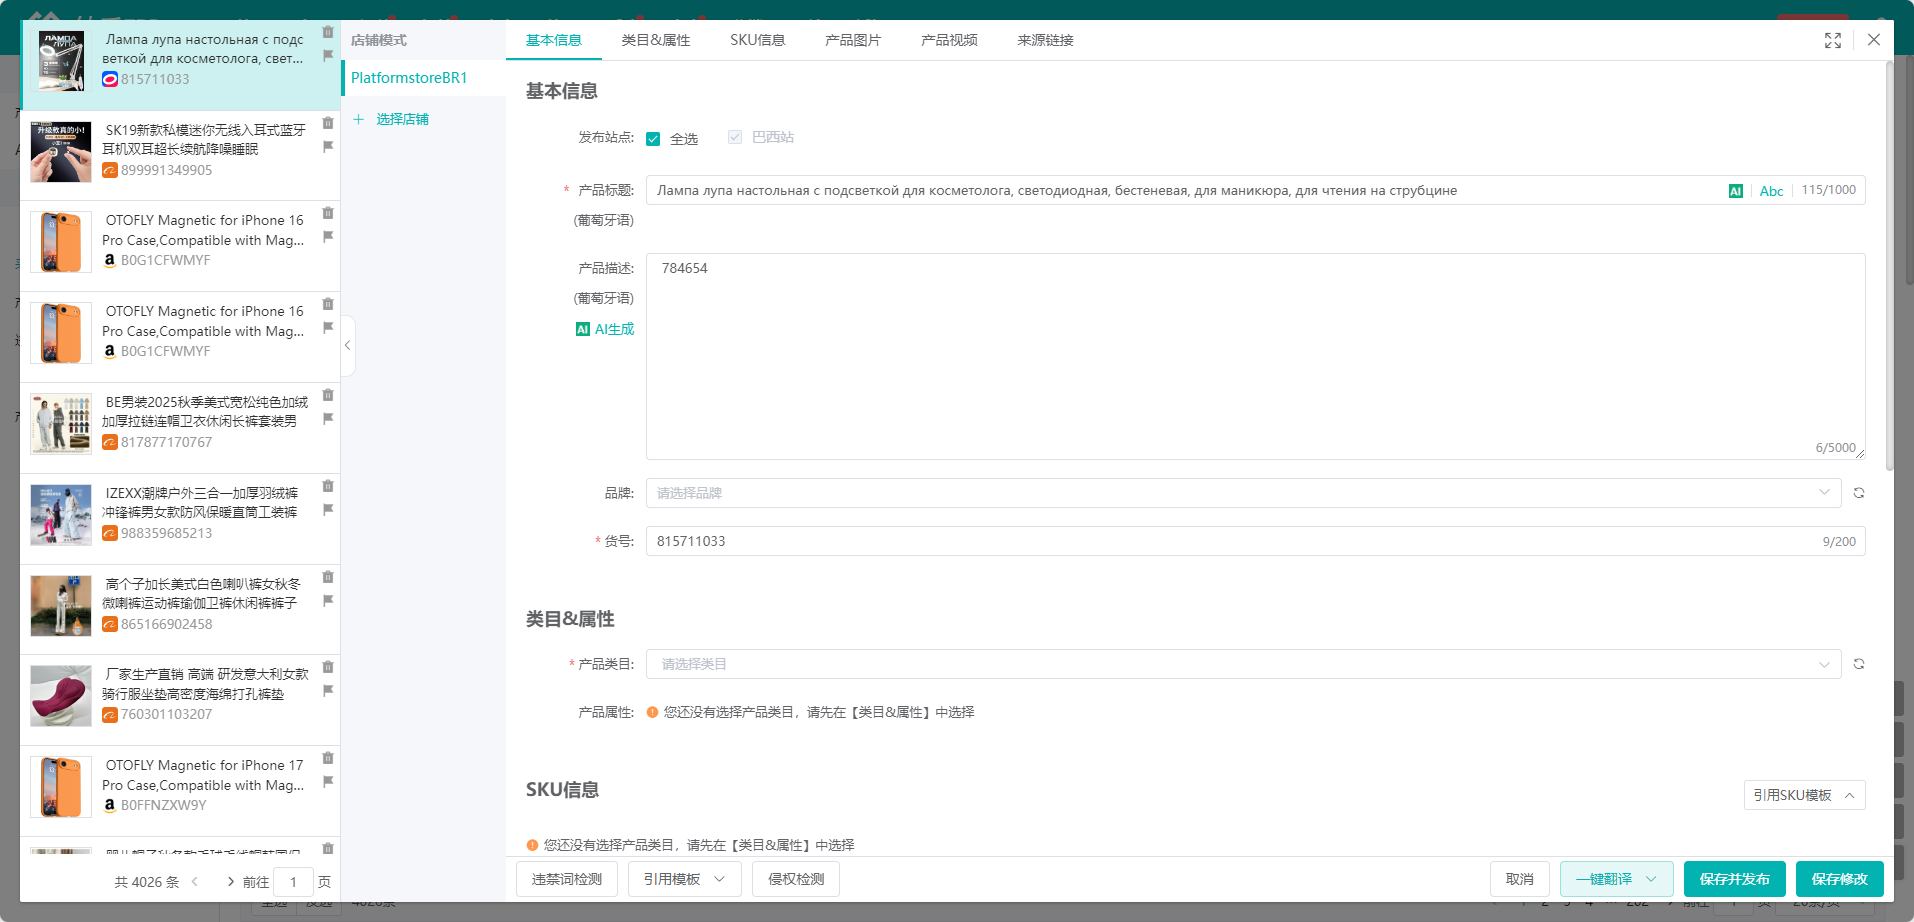Image resolution: width=1914 pixels, height=922 pixels.
Task: Enter fullscreen with the expand icon
Action: coord(1833,40)
